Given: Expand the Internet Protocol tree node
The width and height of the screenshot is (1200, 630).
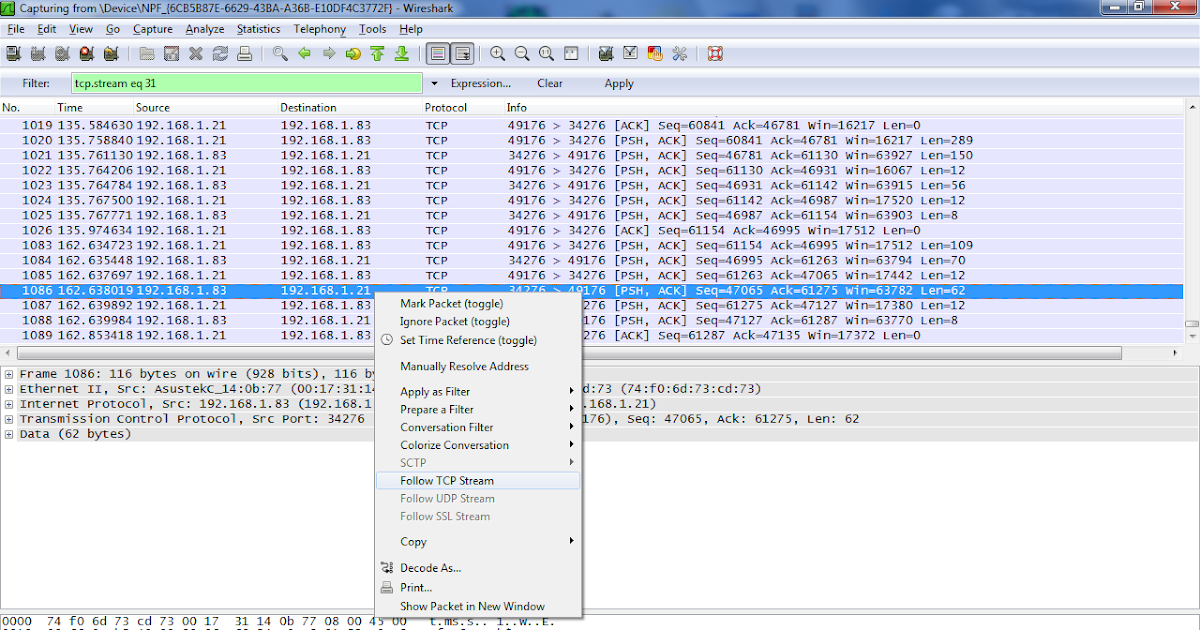Looking at the screenshot, I should pos(9,404).
